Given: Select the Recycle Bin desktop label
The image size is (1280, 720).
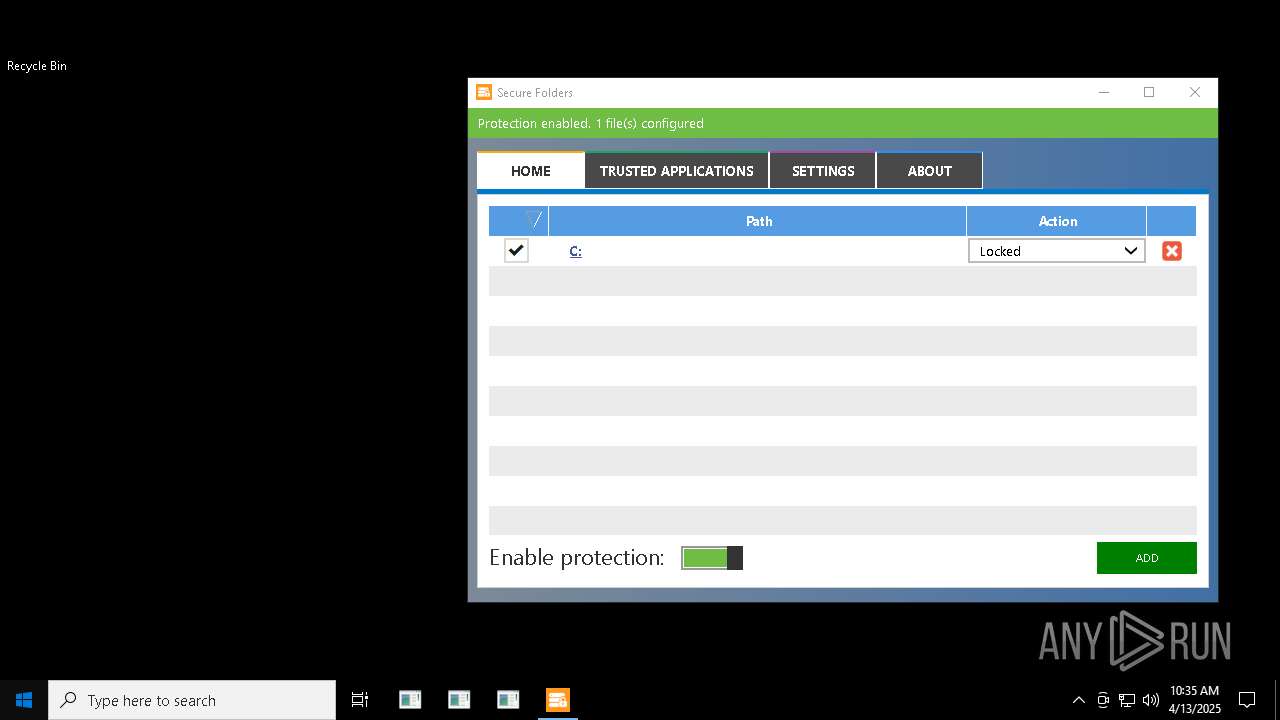Looking at the screenshot, I should coord(37,66).
